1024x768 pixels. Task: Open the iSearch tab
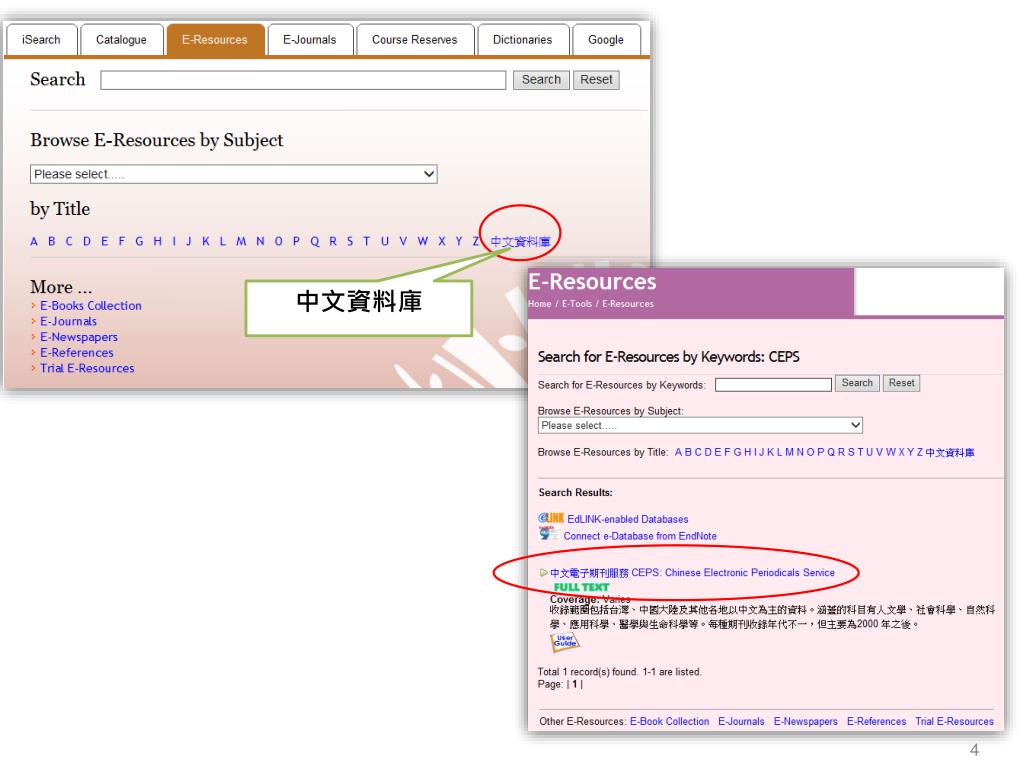click(x=41, y=40)
